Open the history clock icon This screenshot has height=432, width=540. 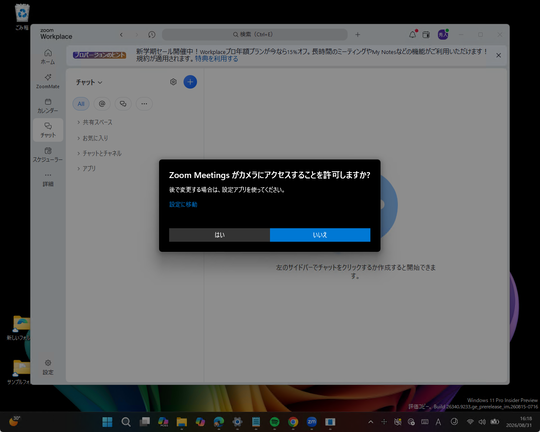[x=152, y=34]
